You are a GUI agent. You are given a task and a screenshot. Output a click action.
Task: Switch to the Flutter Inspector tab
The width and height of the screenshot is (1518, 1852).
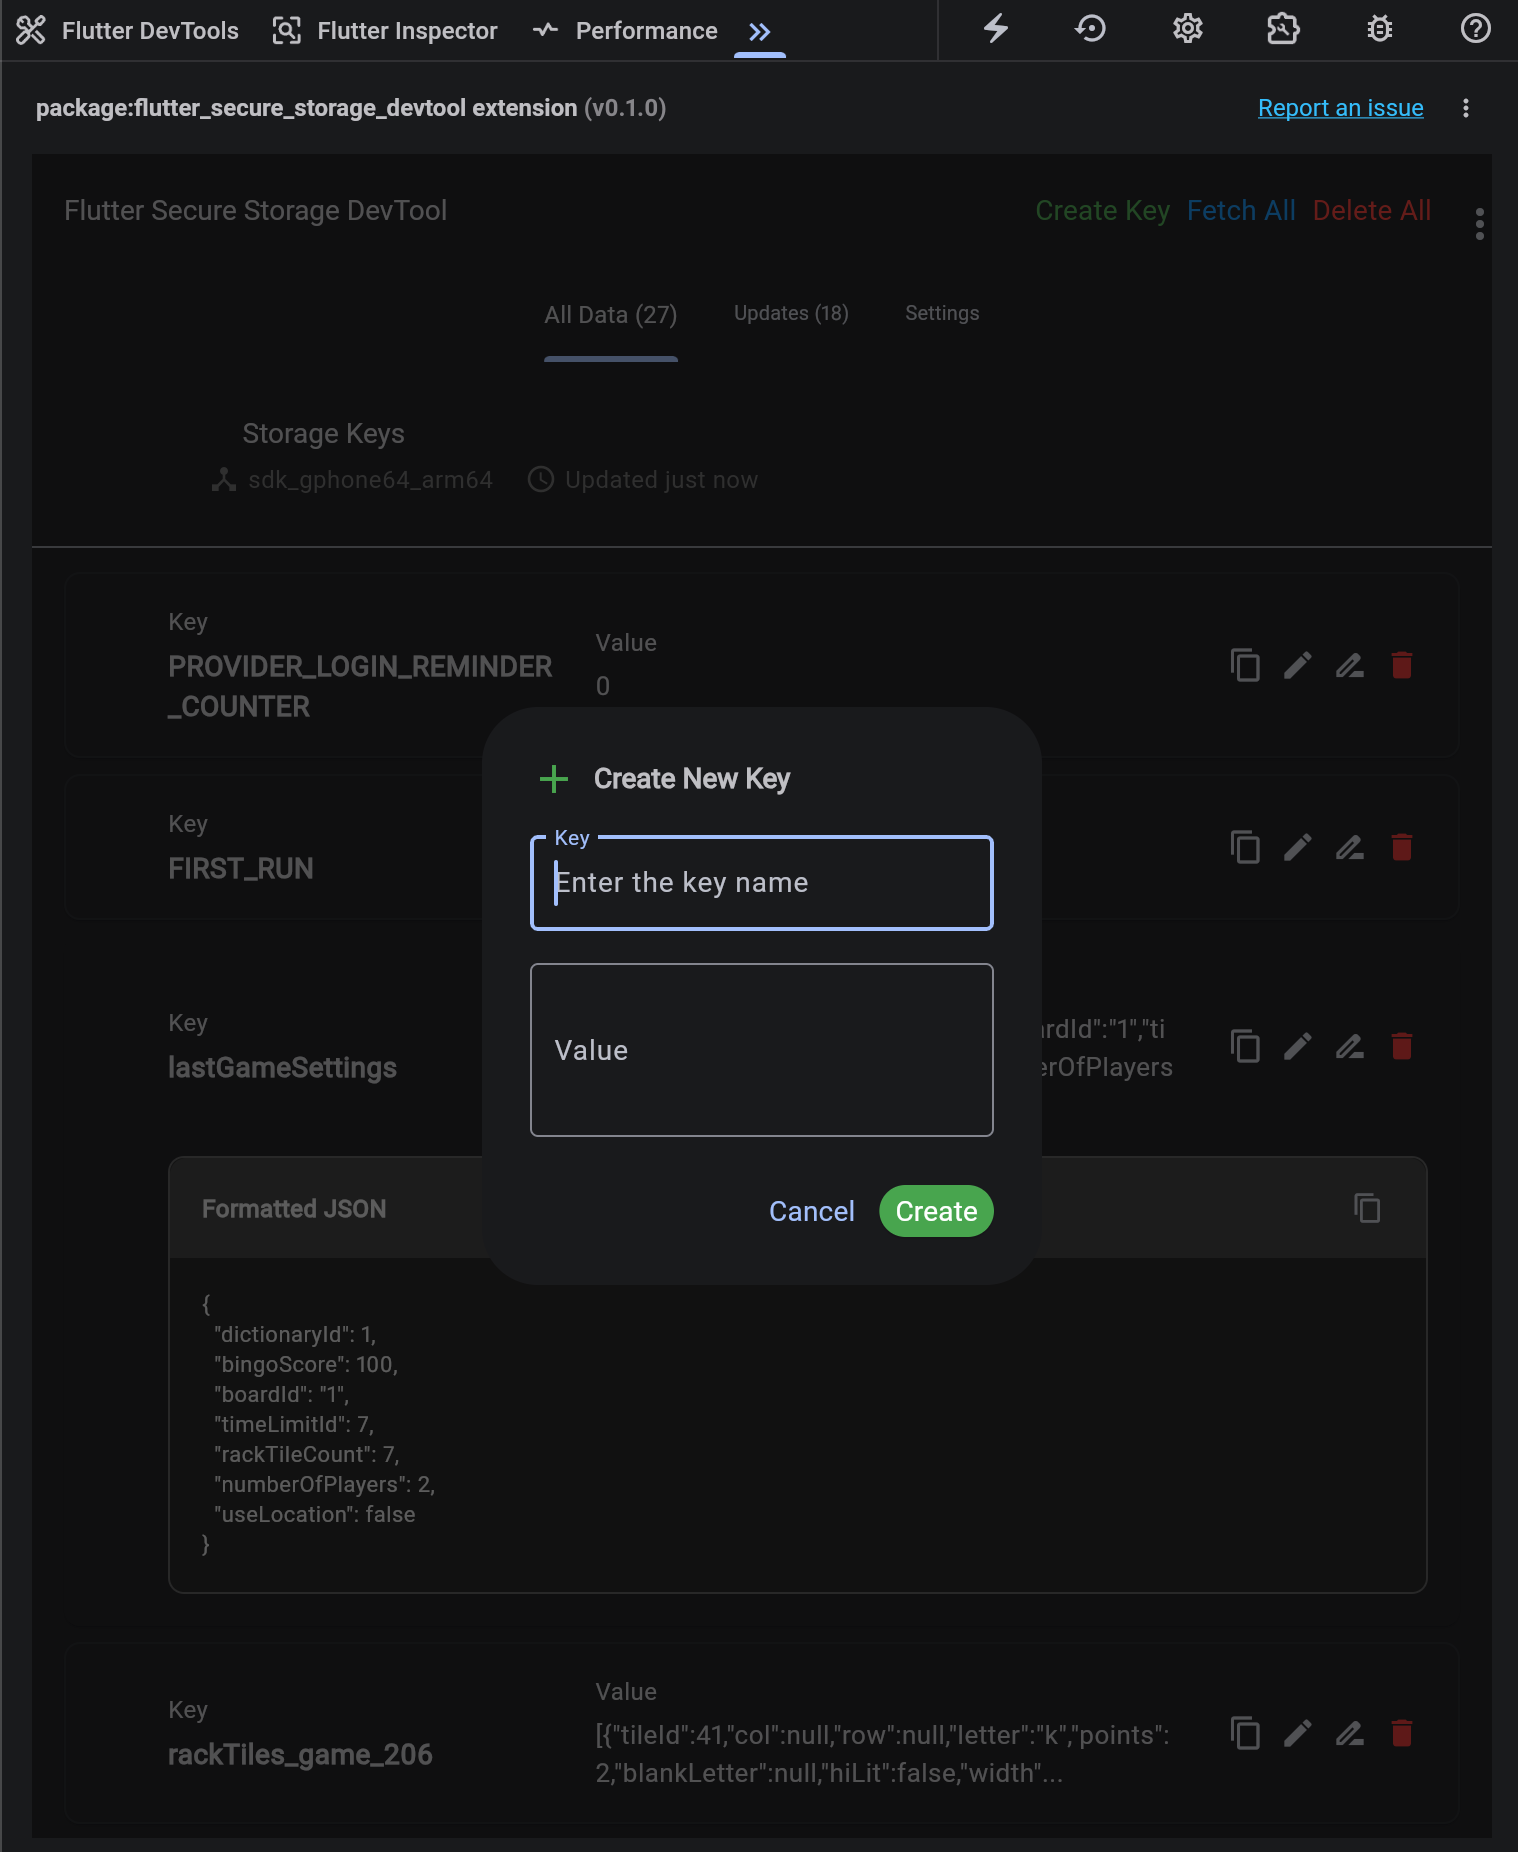(x=386, y=31)
